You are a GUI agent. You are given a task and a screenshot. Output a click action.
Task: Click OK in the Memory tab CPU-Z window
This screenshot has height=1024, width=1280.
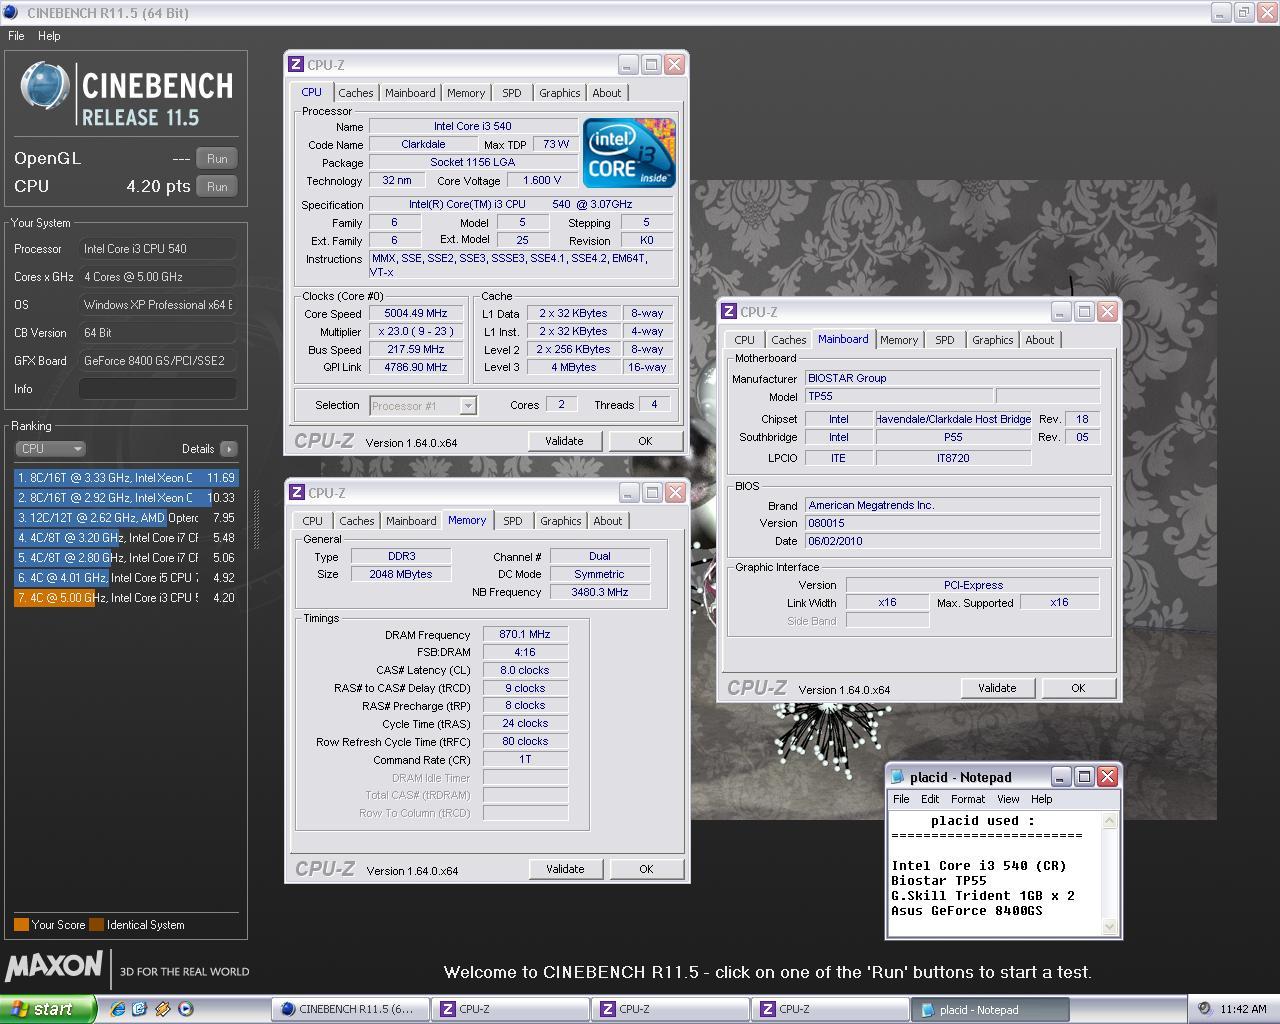[646, 869]
